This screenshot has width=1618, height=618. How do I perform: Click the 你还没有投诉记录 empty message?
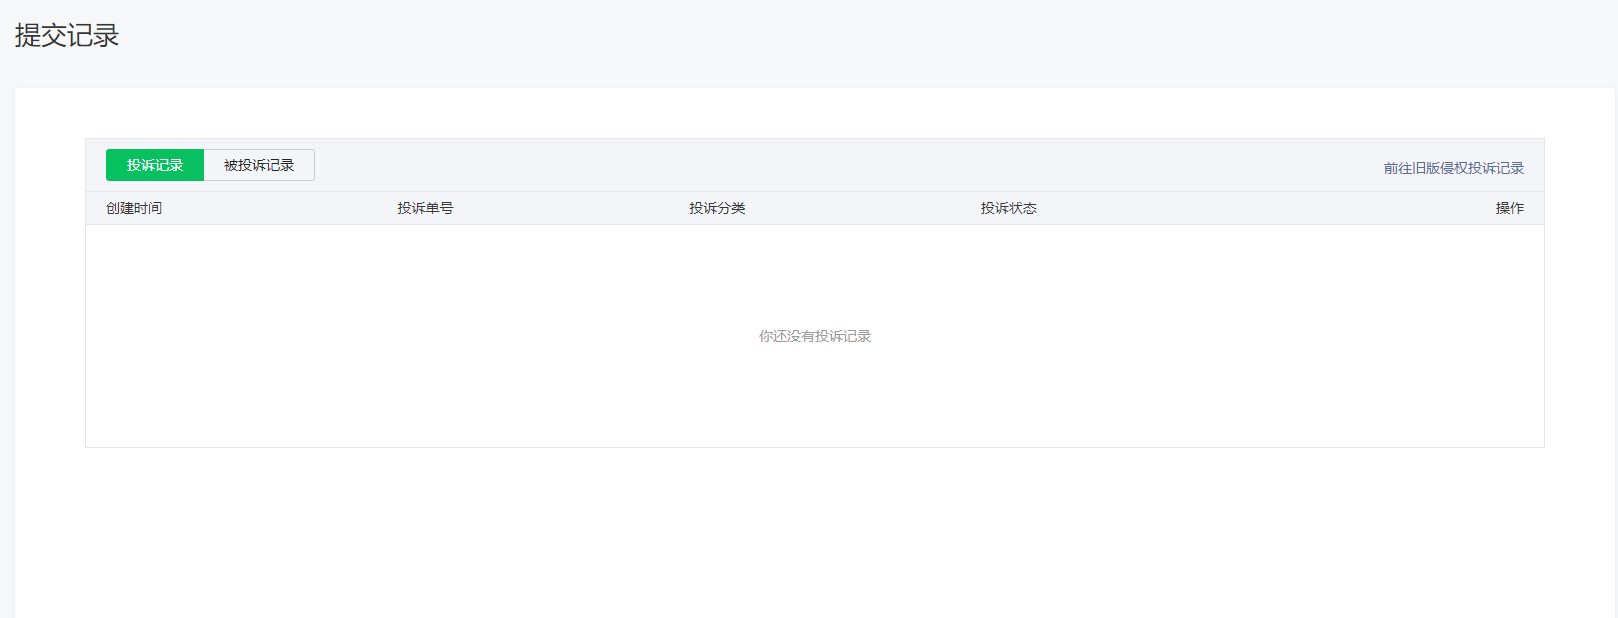point(815,336)
